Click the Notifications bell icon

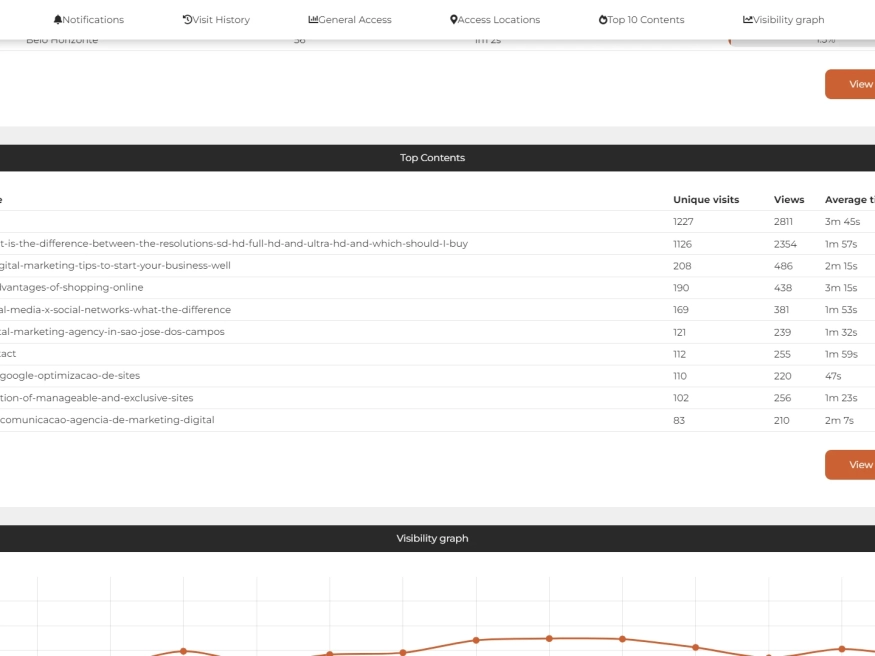coord(58,19)
